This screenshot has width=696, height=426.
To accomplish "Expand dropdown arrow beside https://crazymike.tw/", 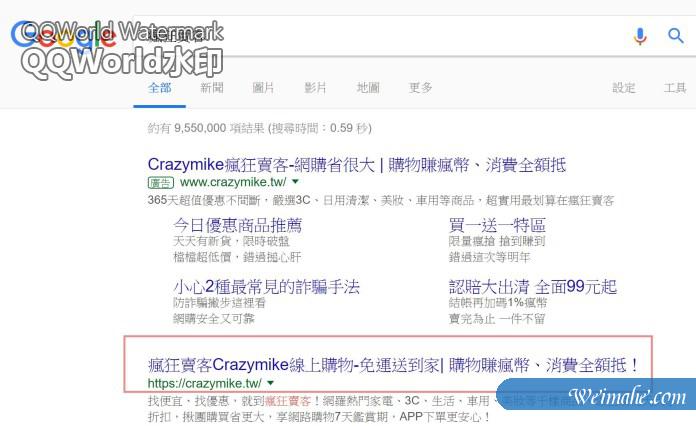I will (x=271, y=383).
